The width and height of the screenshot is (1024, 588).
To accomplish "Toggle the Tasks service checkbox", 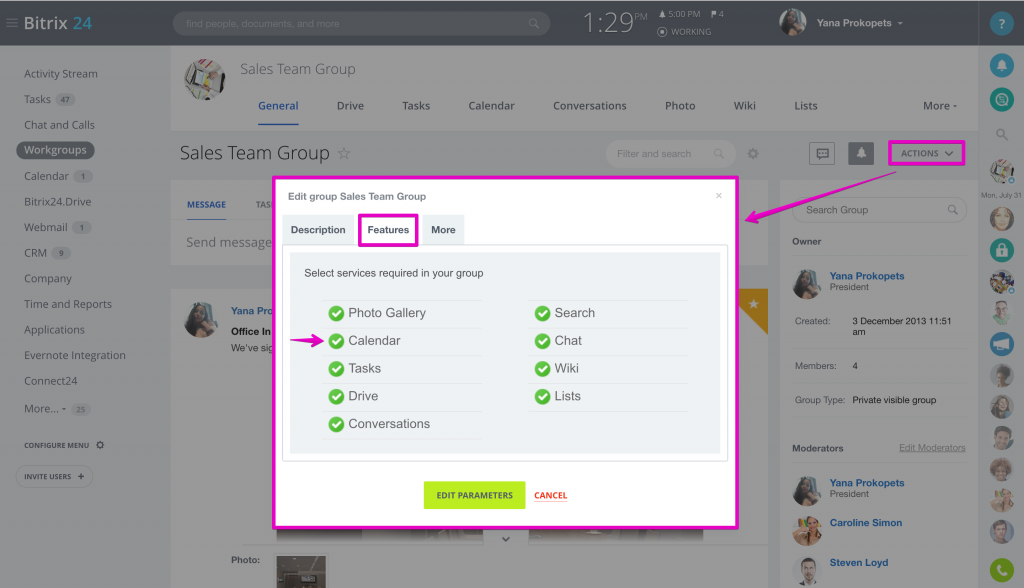I will pyautogui.click(x=336, y=369).
